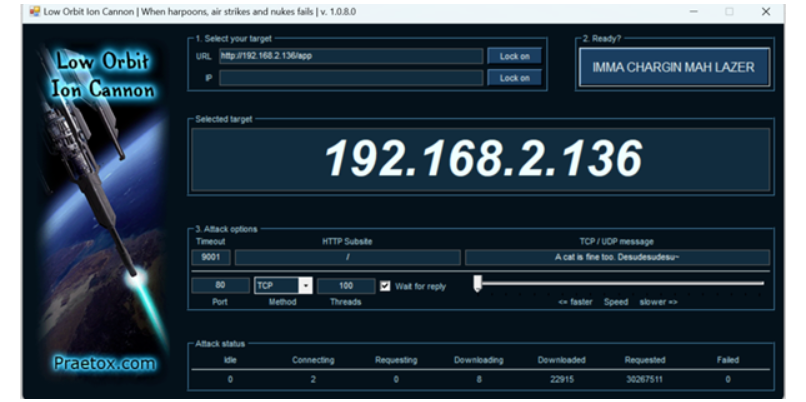Minimize the Low Orbit Ion Cannon window
This screenshot has height=402, width=806.
(693, 11)
